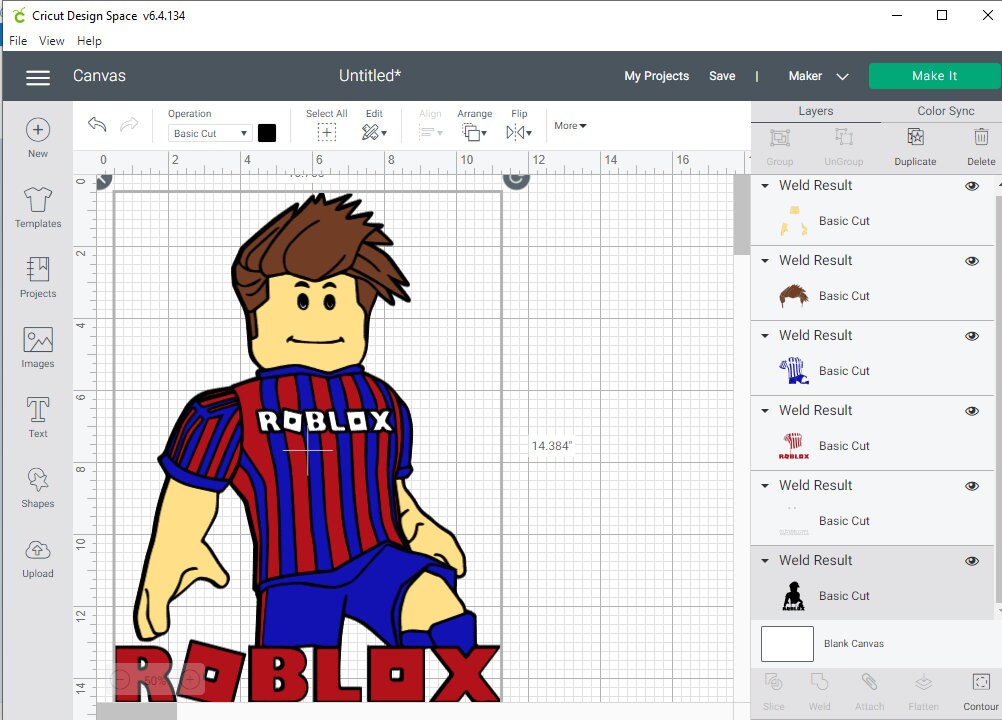1002x720 pixels.
Task: Click the rotate handle on the selection
Action: (x=516, y=180)
